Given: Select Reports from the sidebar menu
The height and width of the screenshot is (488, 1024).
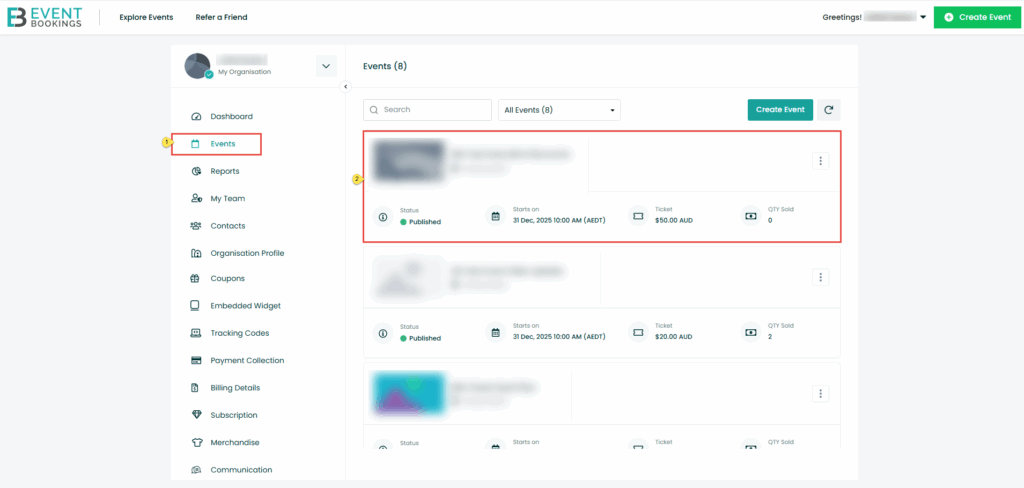Looking at the screenshot, I should click(224, 171).
